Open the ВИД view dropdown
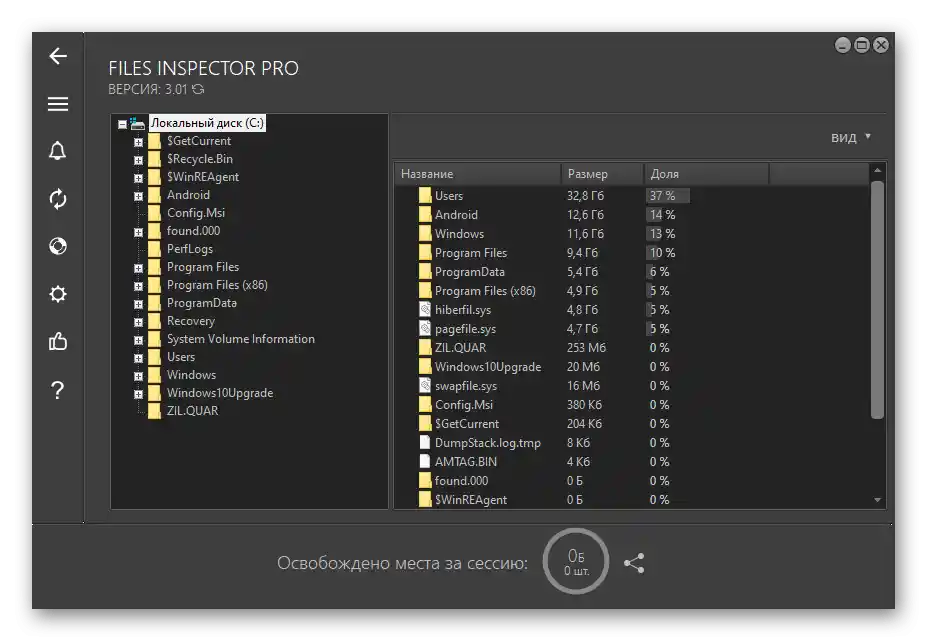The image size is (927, 641). (x=851, y=137)
